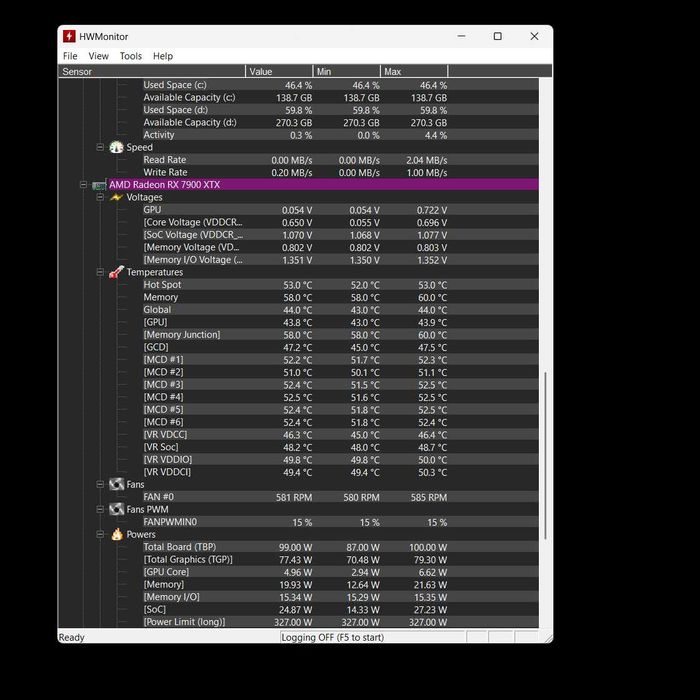700x700 pixels.
Task: Click the Max column header
Action: [x=414, y=71]
